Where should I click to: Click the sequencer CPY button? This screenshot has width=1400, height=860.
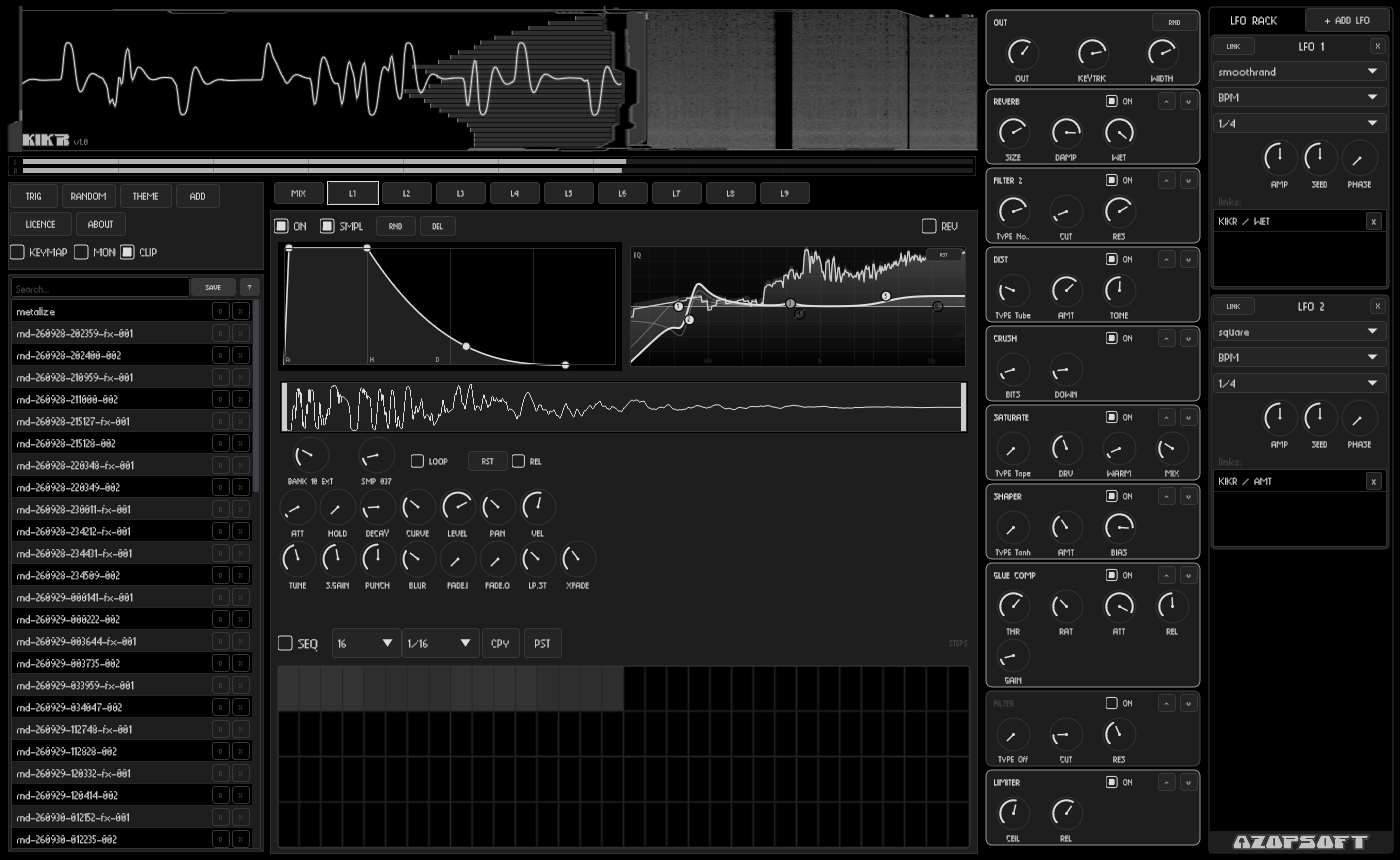pyautogui.click(x=500, y=643)
